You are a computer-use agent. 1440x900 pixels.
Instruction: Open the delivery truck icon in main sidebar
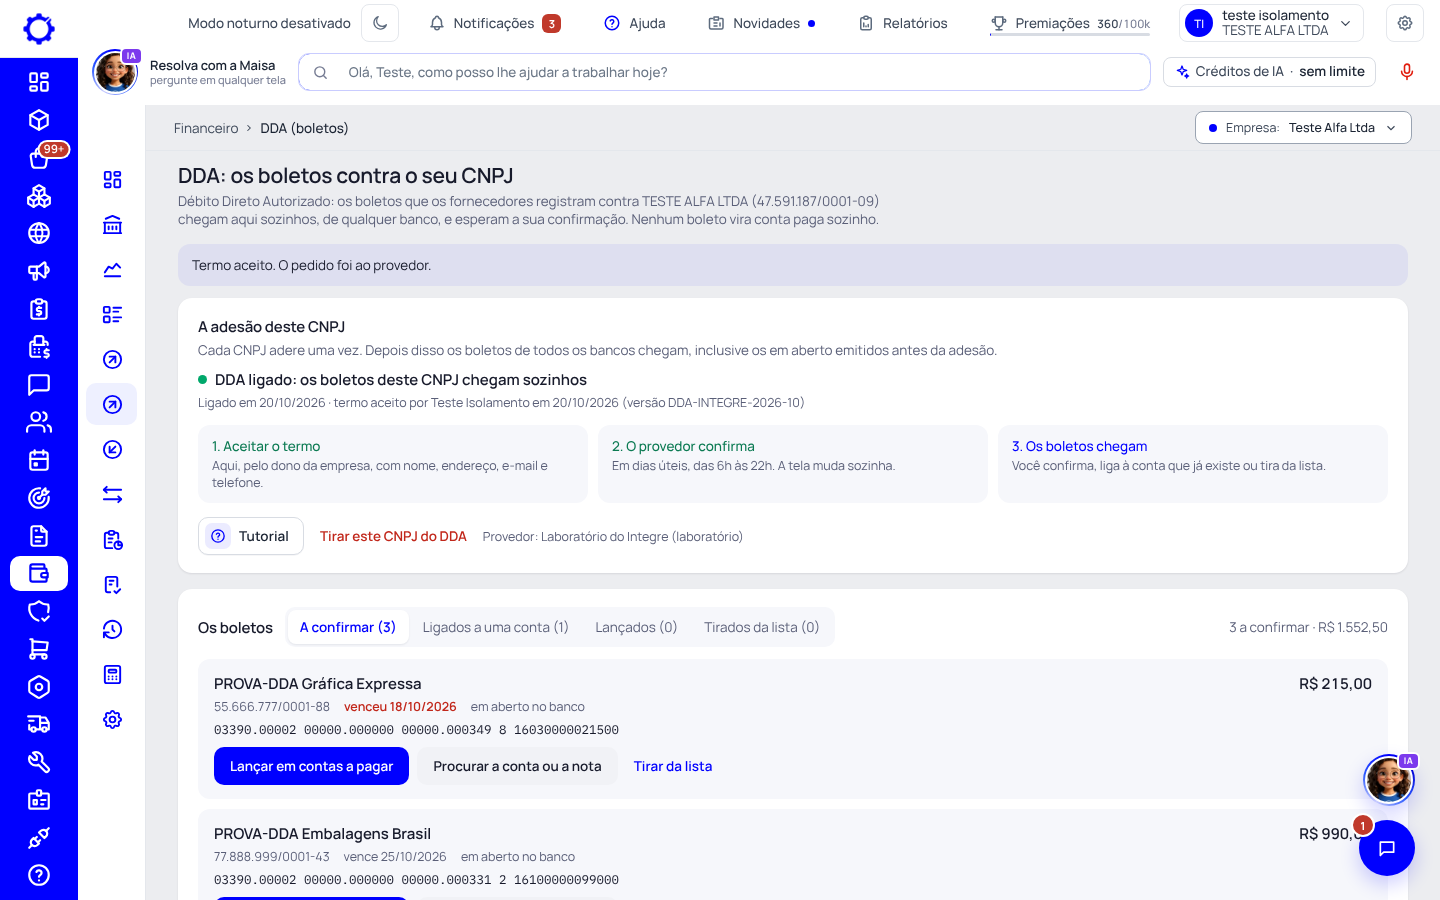39,724
